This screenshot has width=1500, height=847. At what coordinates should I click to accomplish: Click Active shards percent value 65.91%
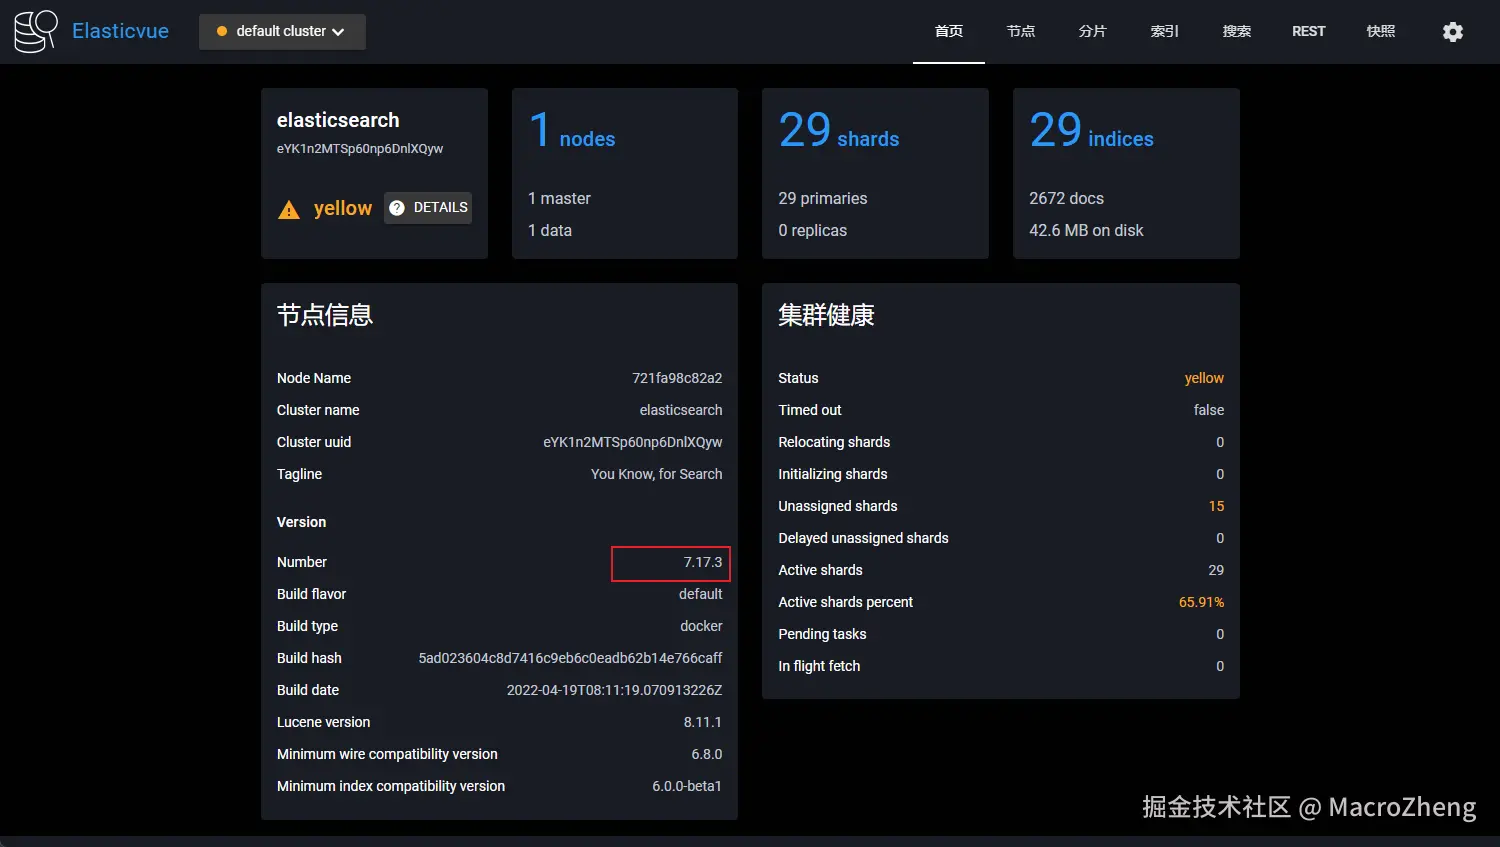(x=1201, y=602)
